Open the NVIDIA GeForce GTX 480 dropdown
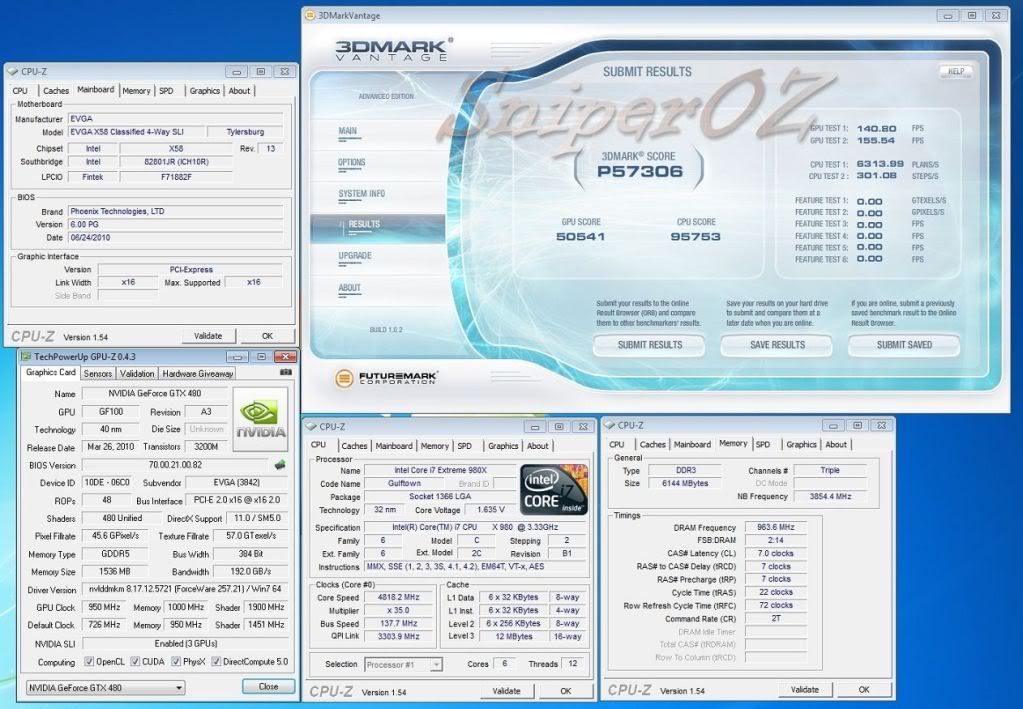This screenshot has width=1023, height=709. [105, 687]
